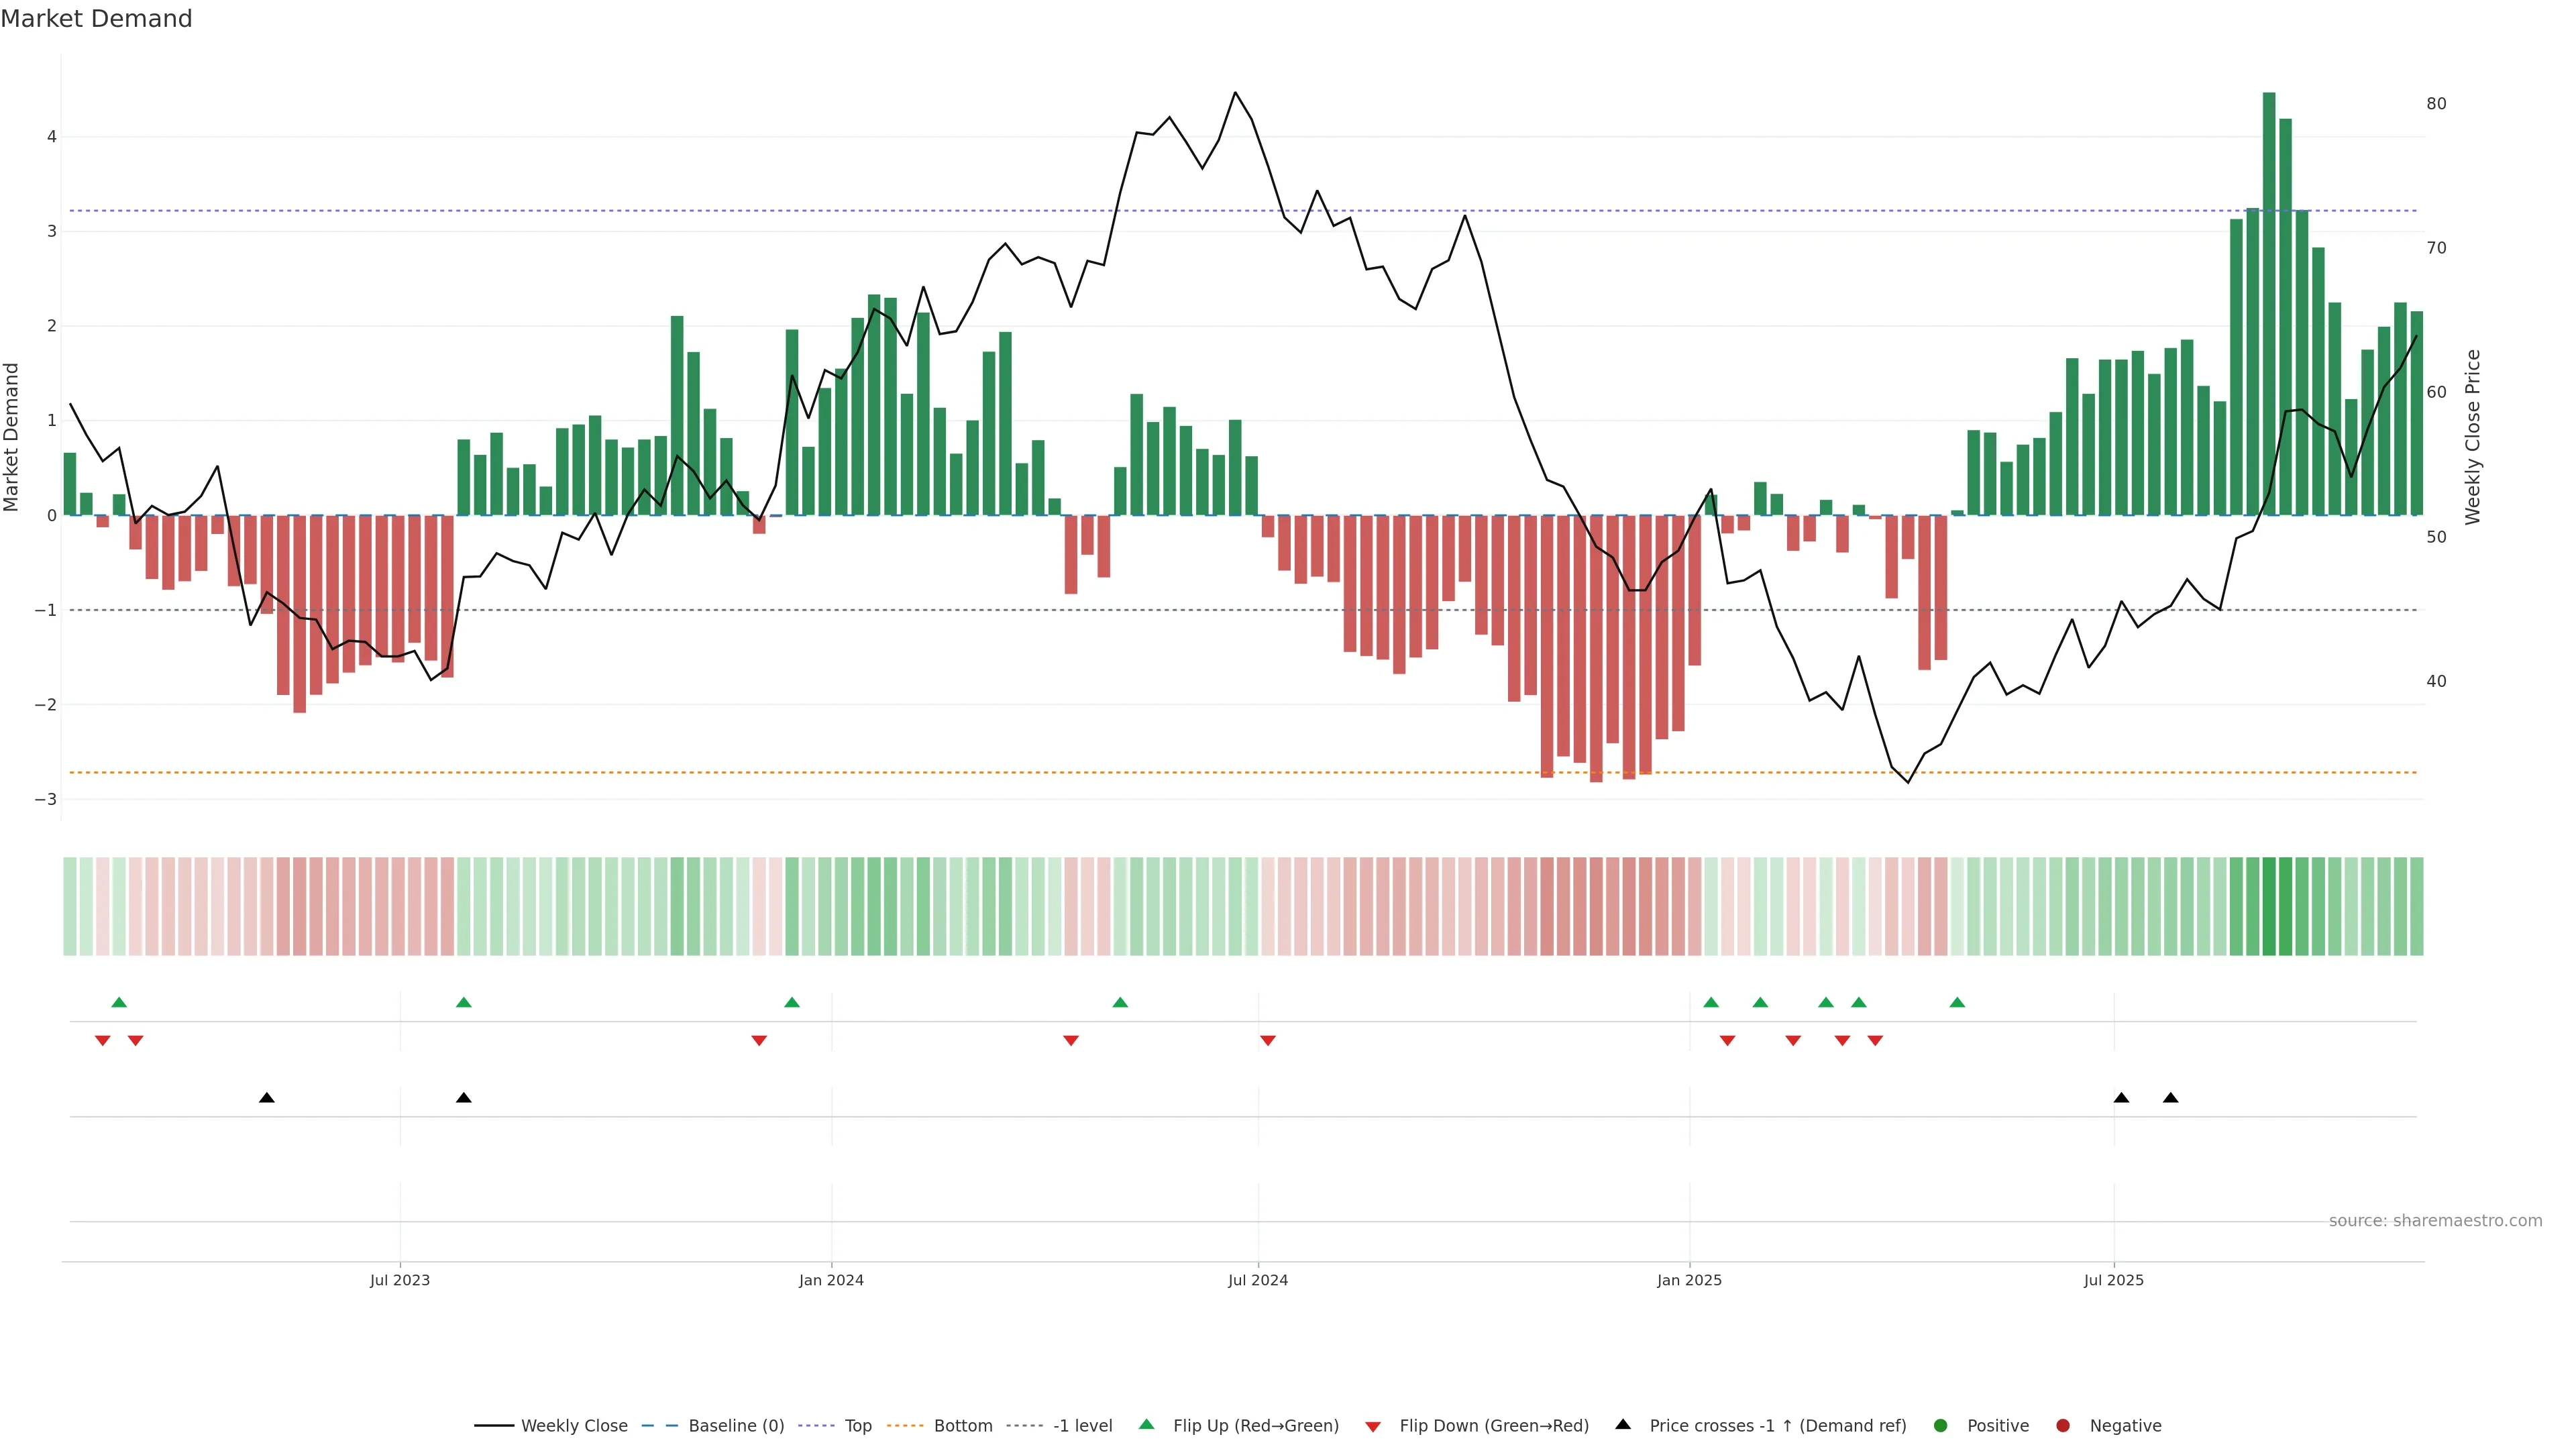Click the leftmost black price-cross triangle marker
Viewport: 2576px width, 1449px height.
click(267, 1098)
